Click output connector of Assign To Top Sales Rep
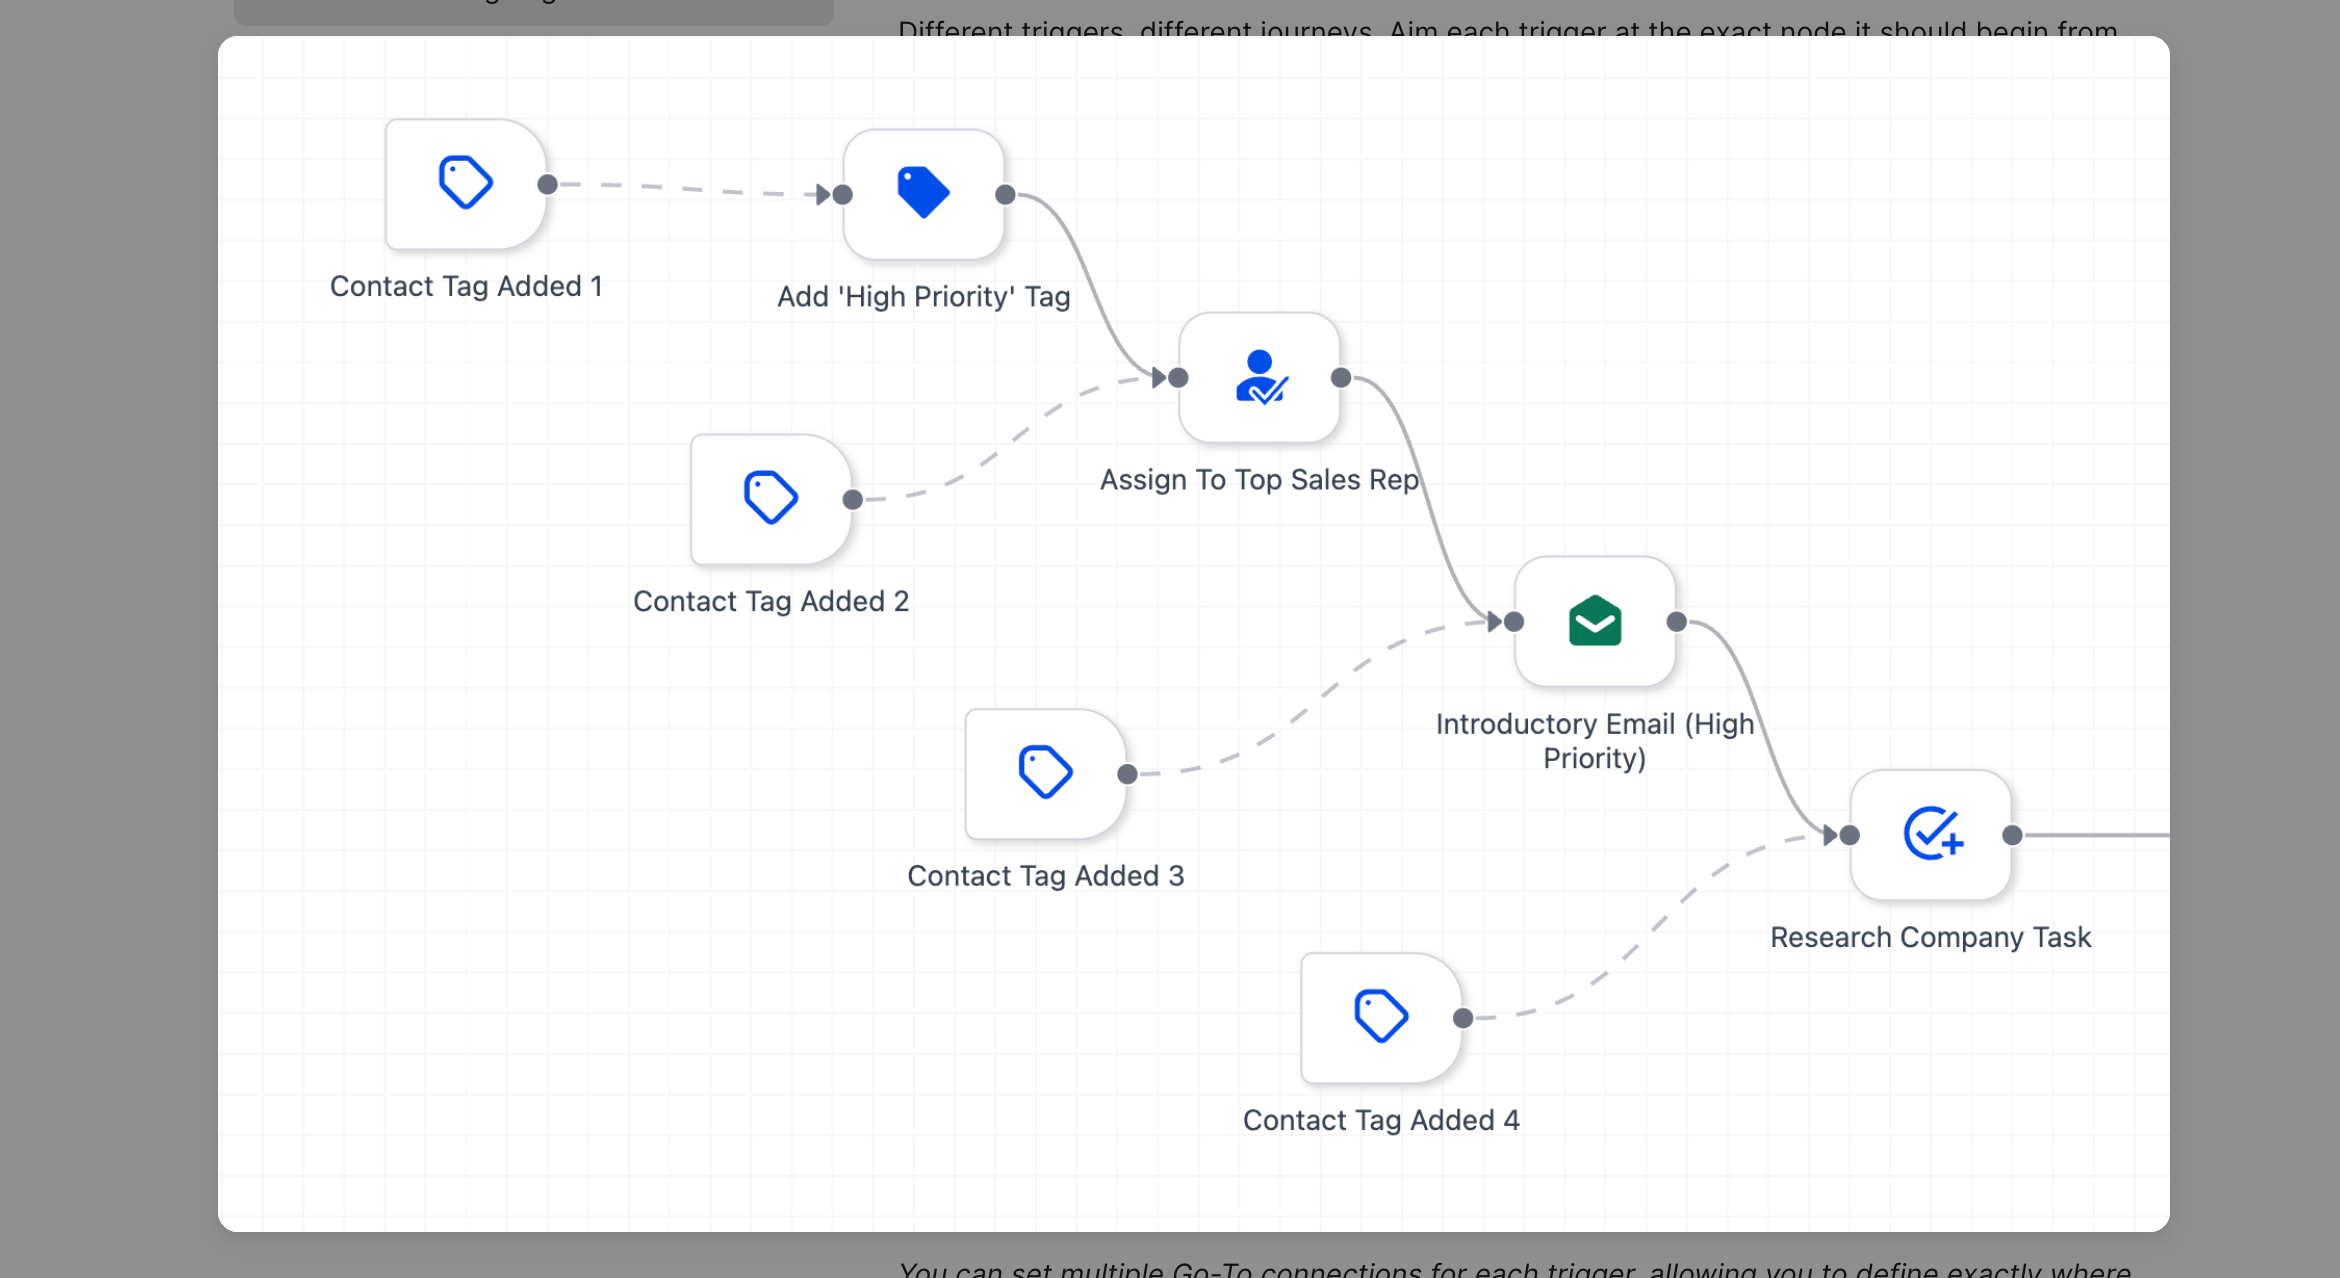2340x1278 pixels. point(1341,377)
